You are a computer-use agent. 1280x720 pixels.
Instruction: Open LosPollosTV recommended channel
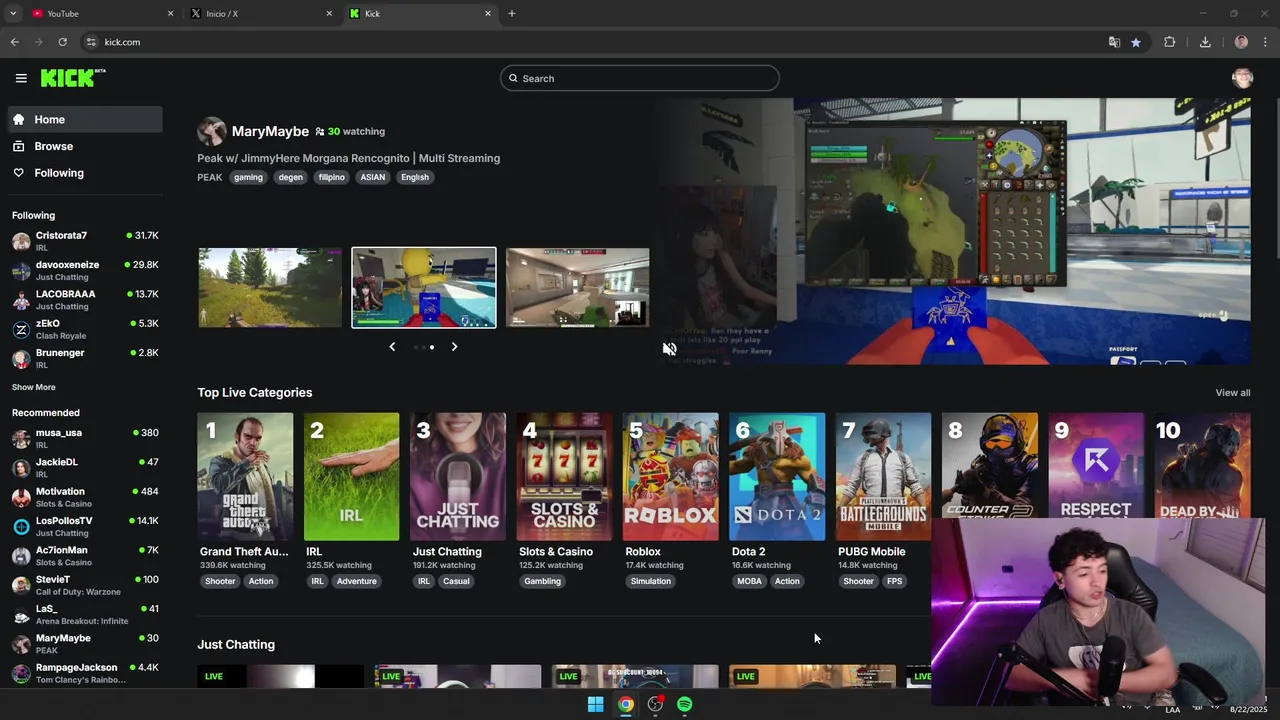point(85,526)
